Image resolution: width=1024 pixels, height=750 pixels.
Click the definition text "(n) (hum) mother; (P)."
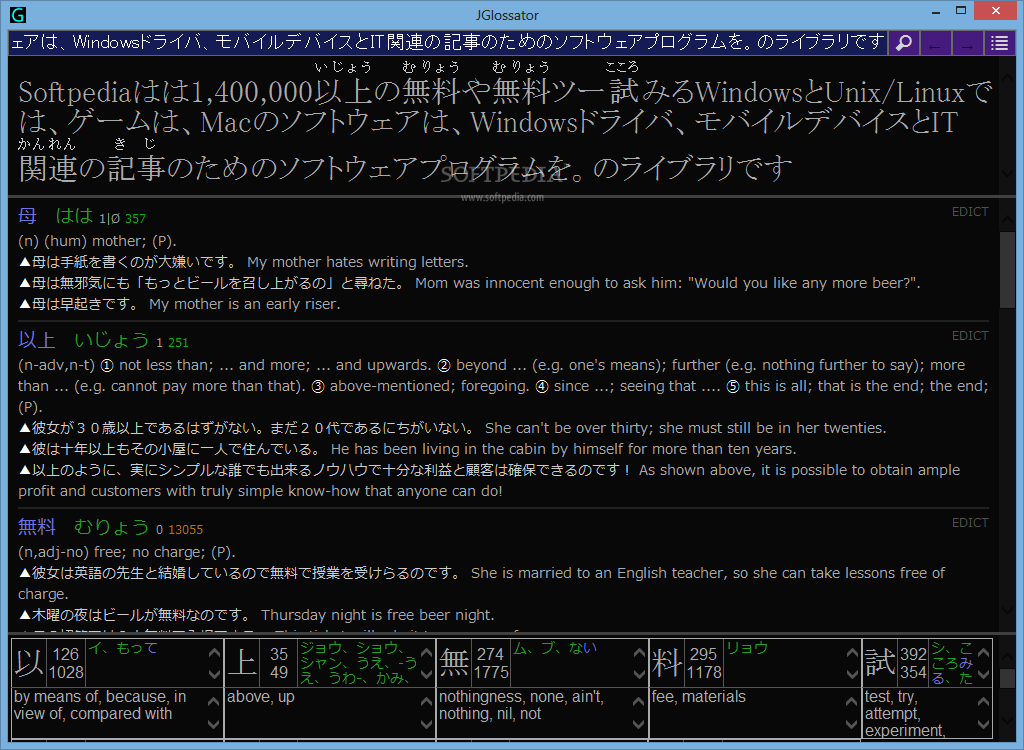(97, 241)
